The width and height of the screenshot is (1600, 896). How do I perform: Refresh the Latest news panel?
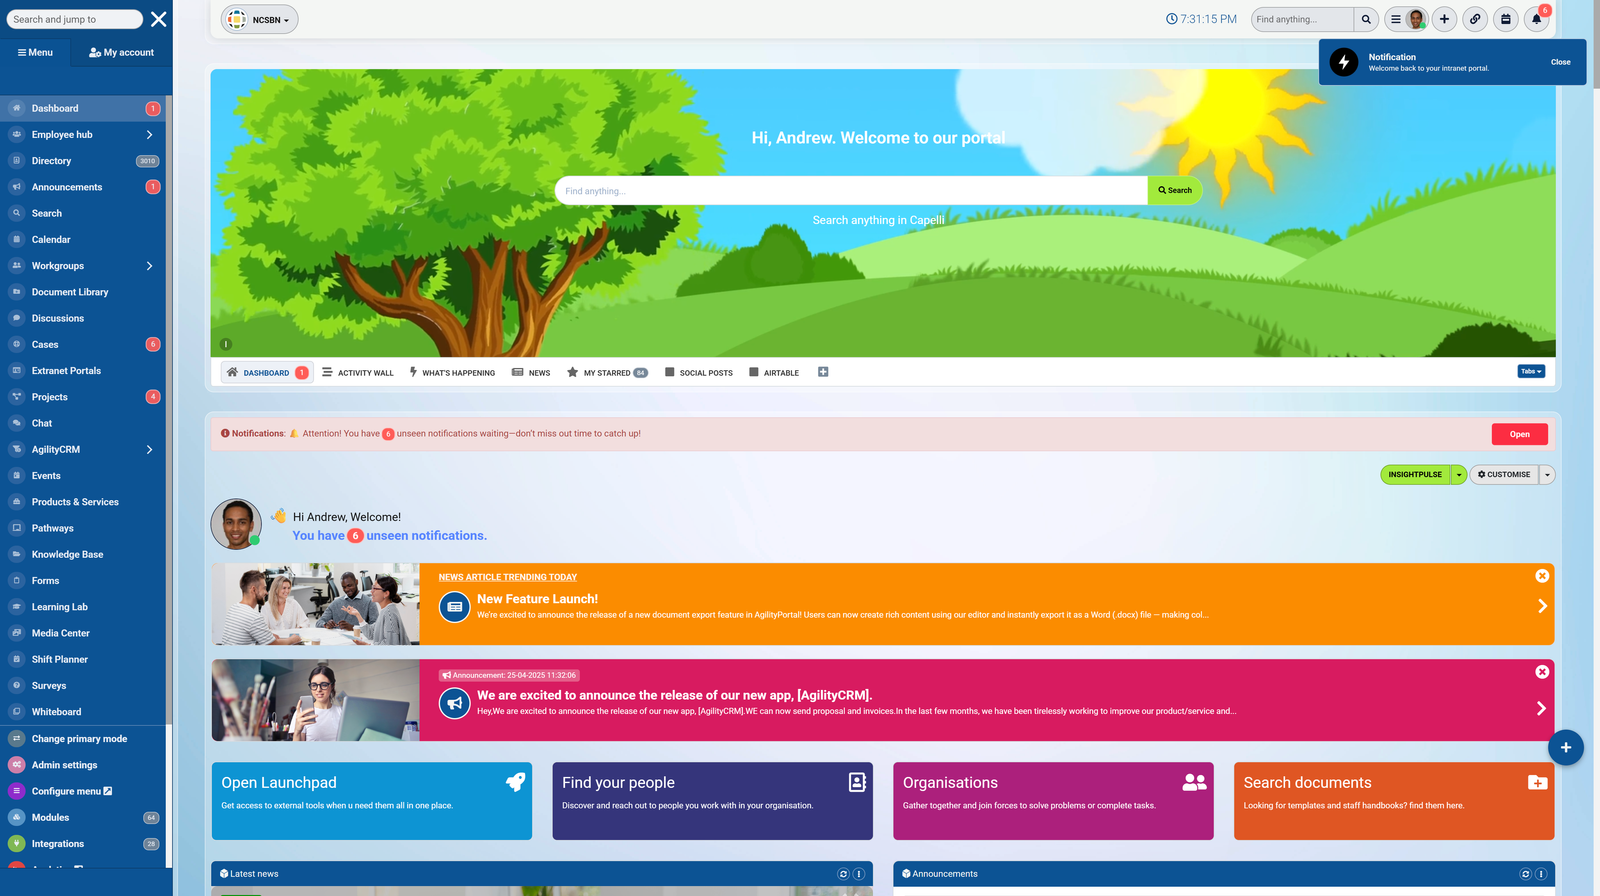[842, 874]
